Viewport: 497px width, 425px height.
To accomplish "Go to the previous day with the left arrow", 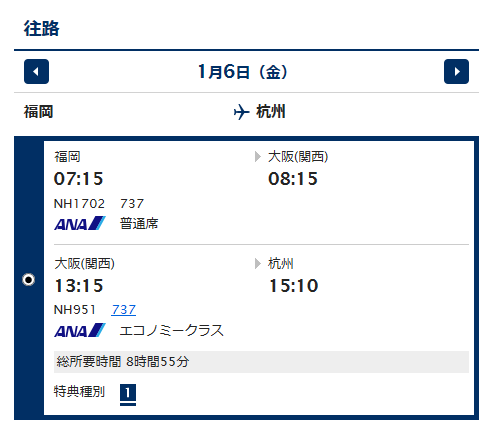I will click(x=36, y=72).
